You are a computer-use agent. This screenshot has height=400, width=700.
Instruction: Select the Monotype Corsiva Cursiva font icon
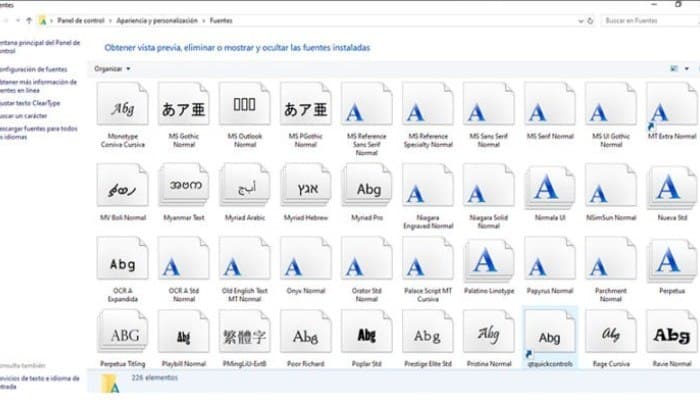click(122, 104)
